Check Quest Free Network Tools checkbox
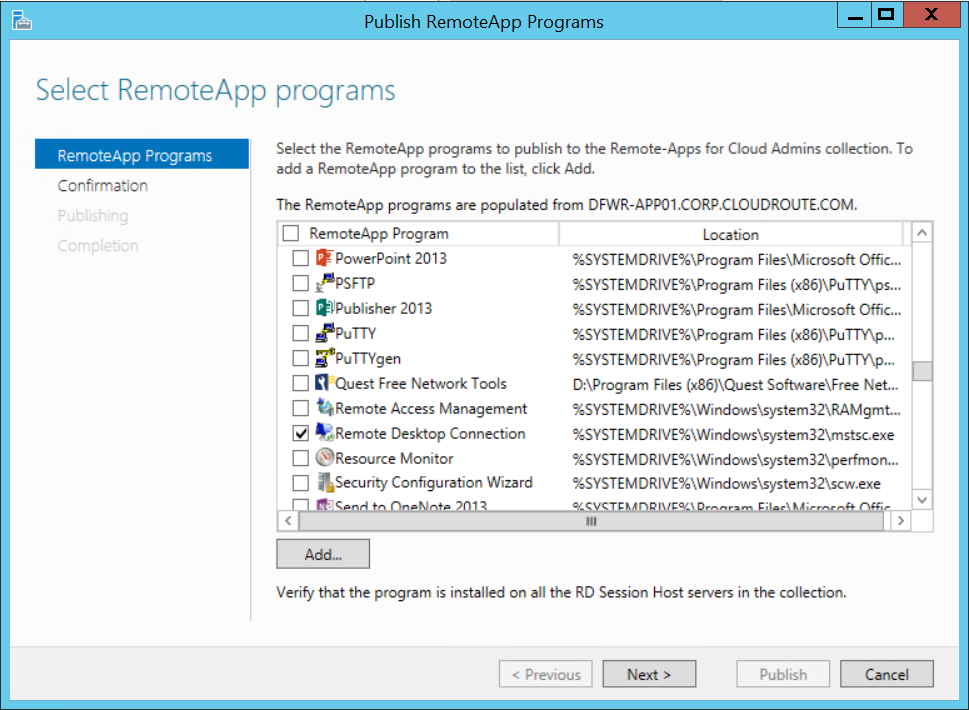The width and height of the screenshot is (969, 710). pyautogui.click(x=300, y=383)
